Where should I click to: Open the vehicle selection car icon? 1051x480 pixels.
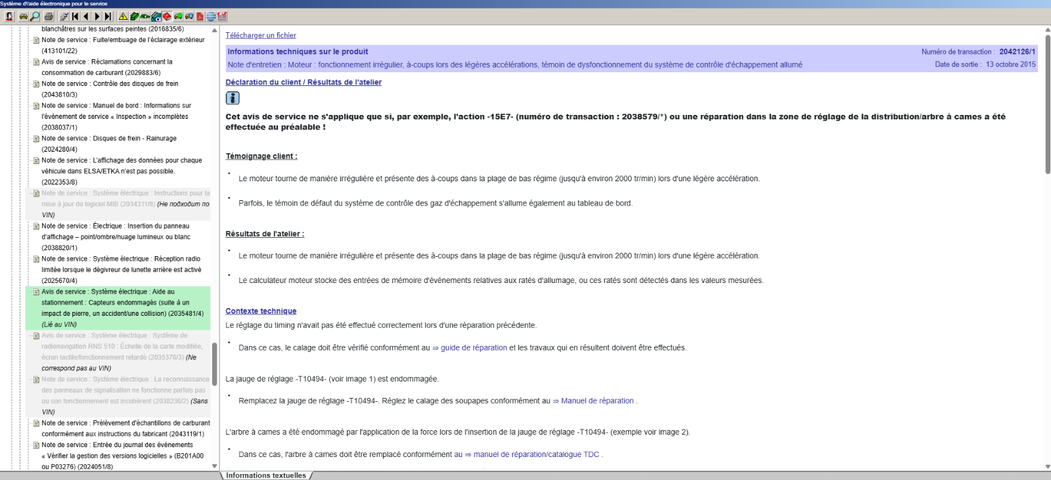23,16
